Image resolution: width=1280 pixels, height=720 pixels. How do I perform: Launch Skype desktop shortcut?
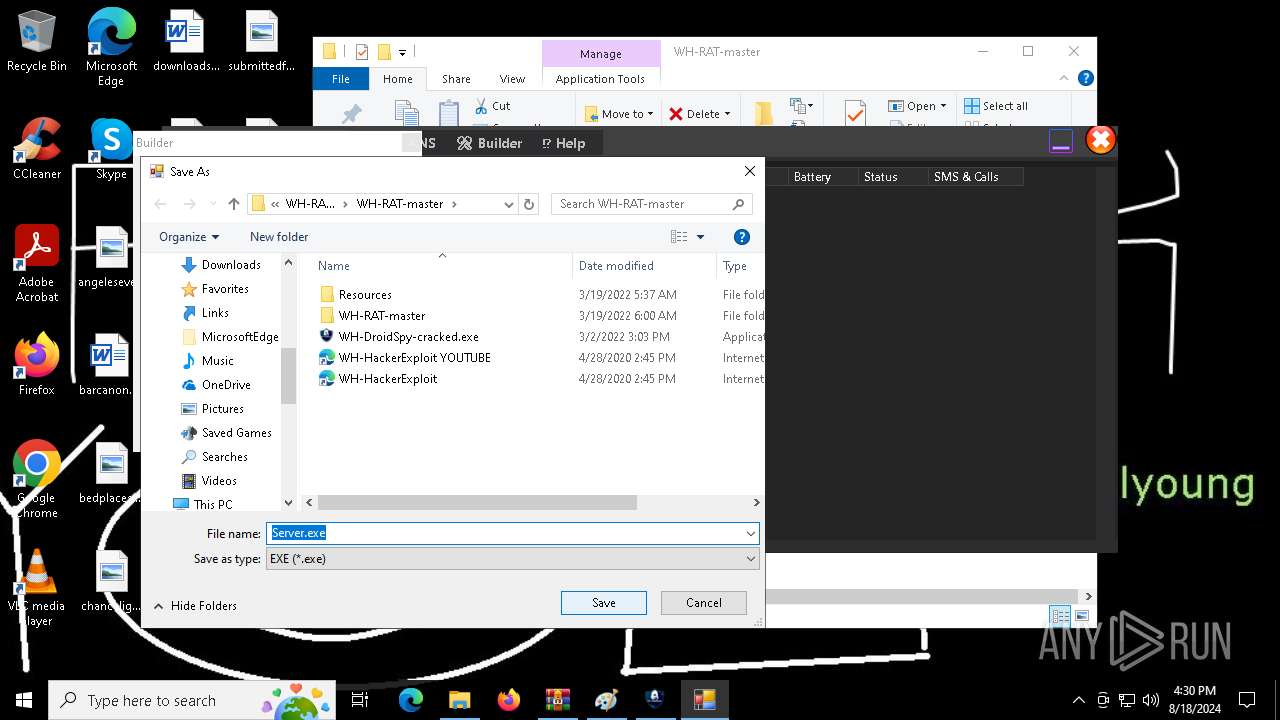coord(111,149)
